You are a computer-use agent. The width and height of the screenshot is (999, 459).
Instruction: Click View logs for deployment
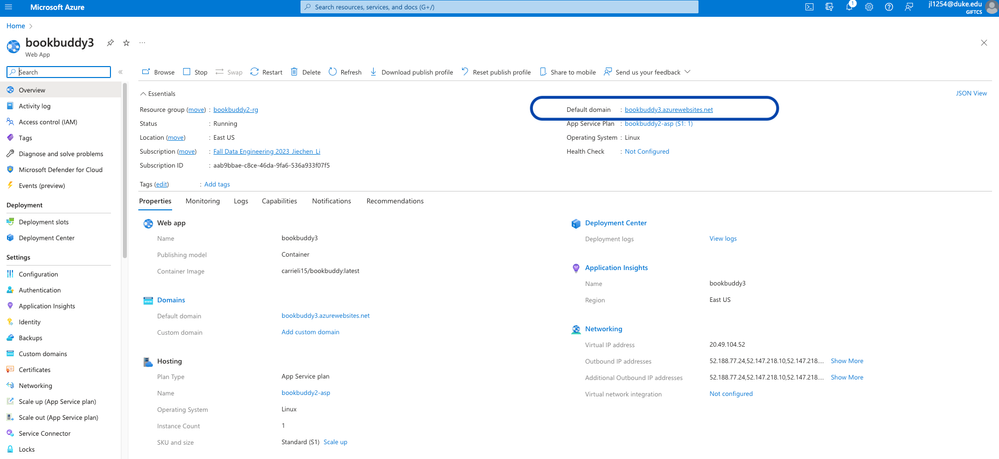(x=723, y=238)
